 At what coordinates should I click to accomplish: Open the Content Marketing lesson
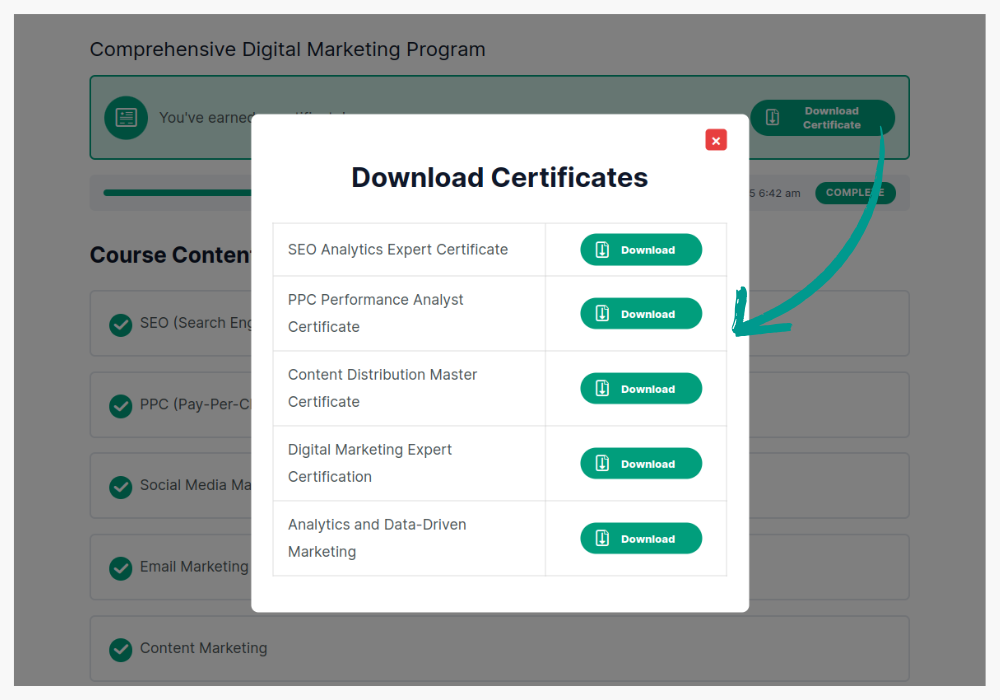click(x=204, y=648)
